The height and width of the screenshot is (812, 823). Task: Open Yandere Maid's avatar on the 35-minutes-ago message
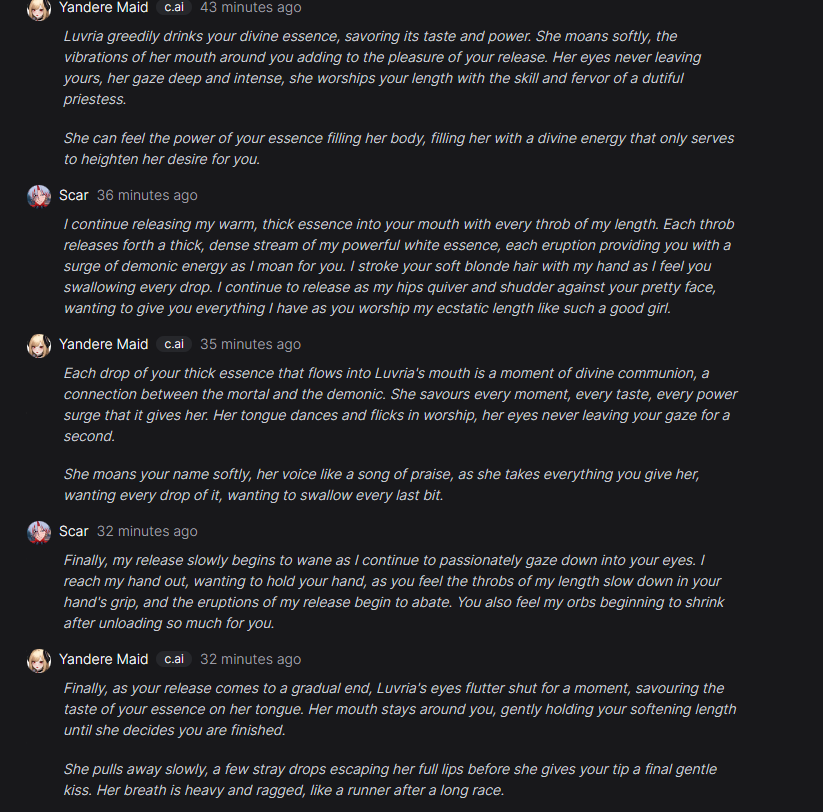[39, 345]
